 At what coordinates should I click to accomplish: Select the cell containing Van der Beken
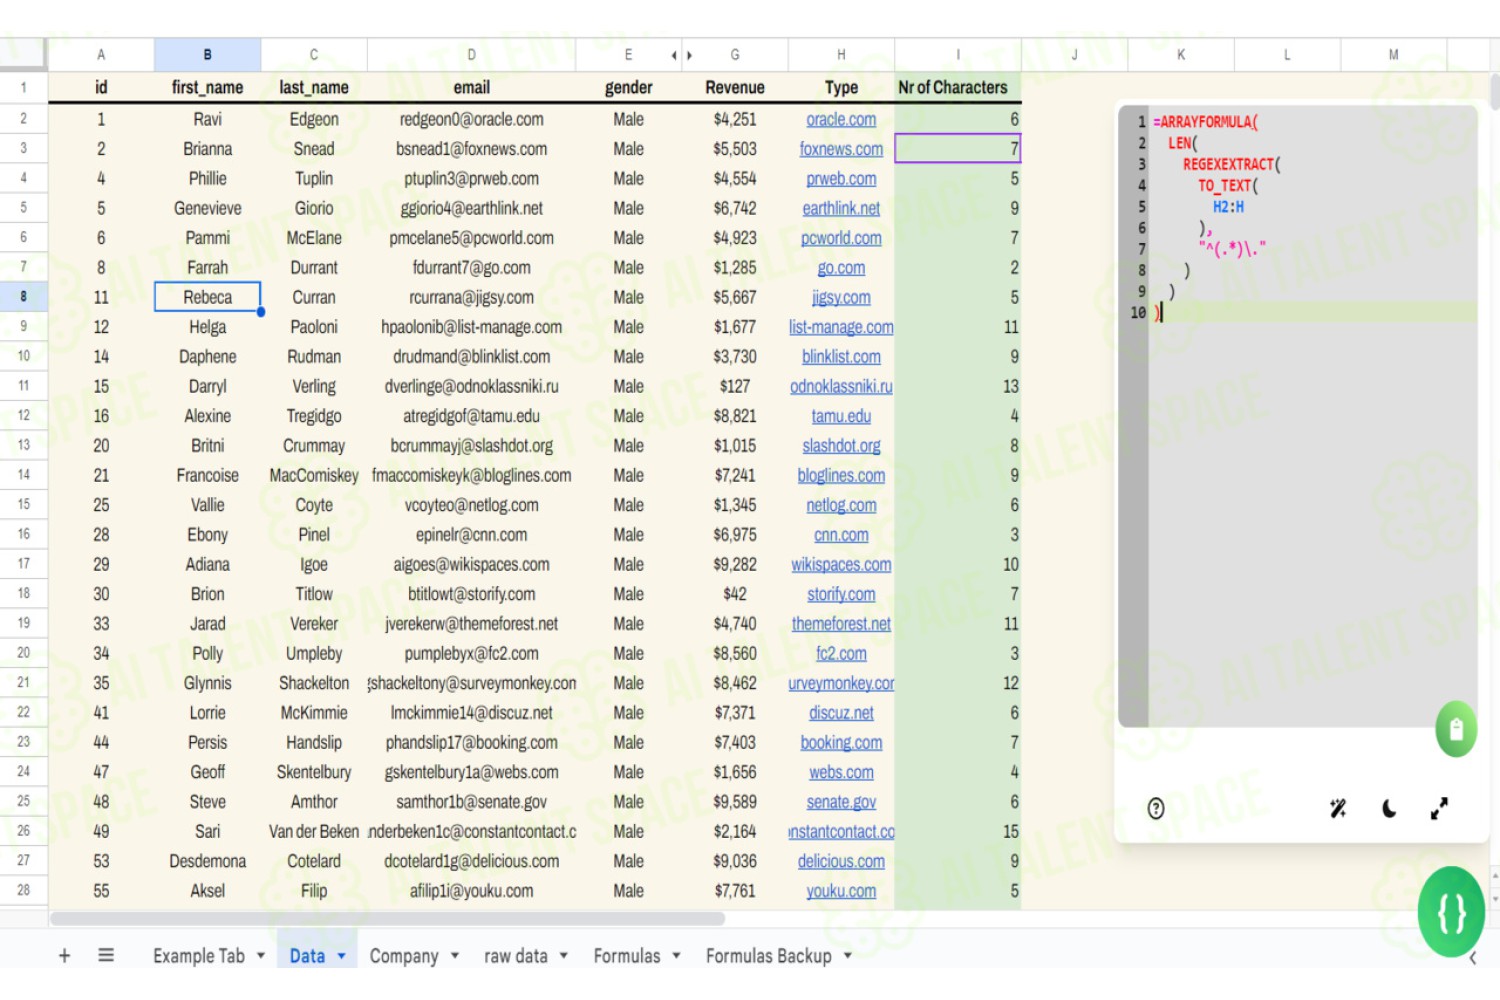click(x=314, y=832)
